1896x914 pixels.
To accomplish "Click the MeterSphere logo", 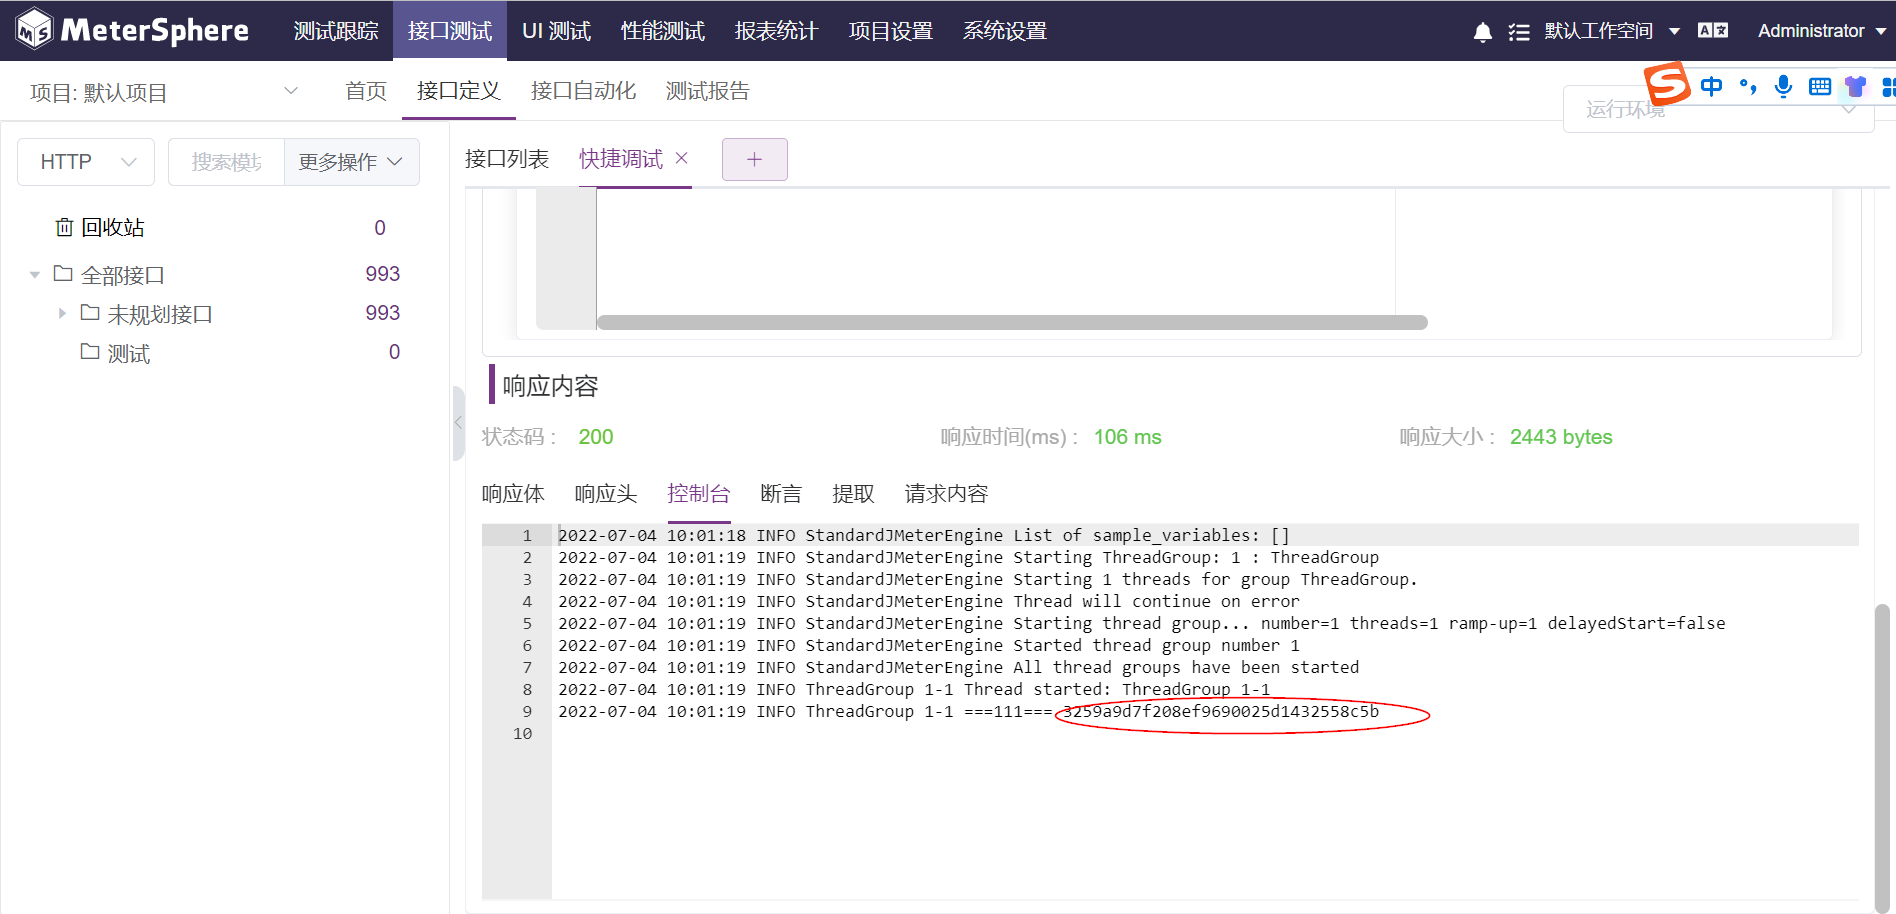I will coord(133,30).
